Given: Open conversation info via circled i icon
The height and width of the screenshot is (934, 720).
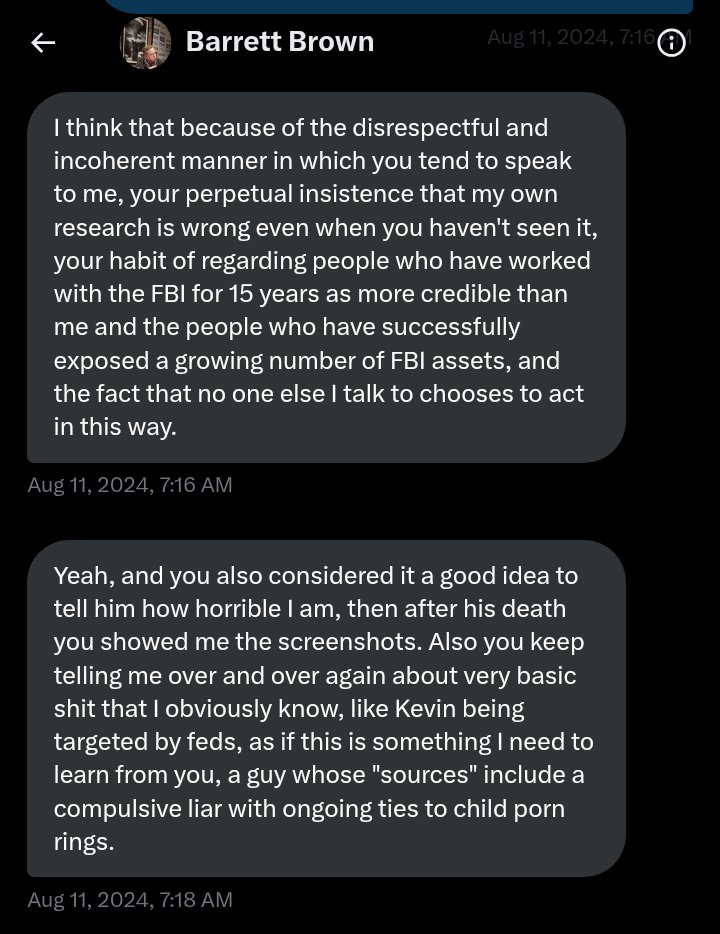Looking at the screenshot, I should pos(673,43).
